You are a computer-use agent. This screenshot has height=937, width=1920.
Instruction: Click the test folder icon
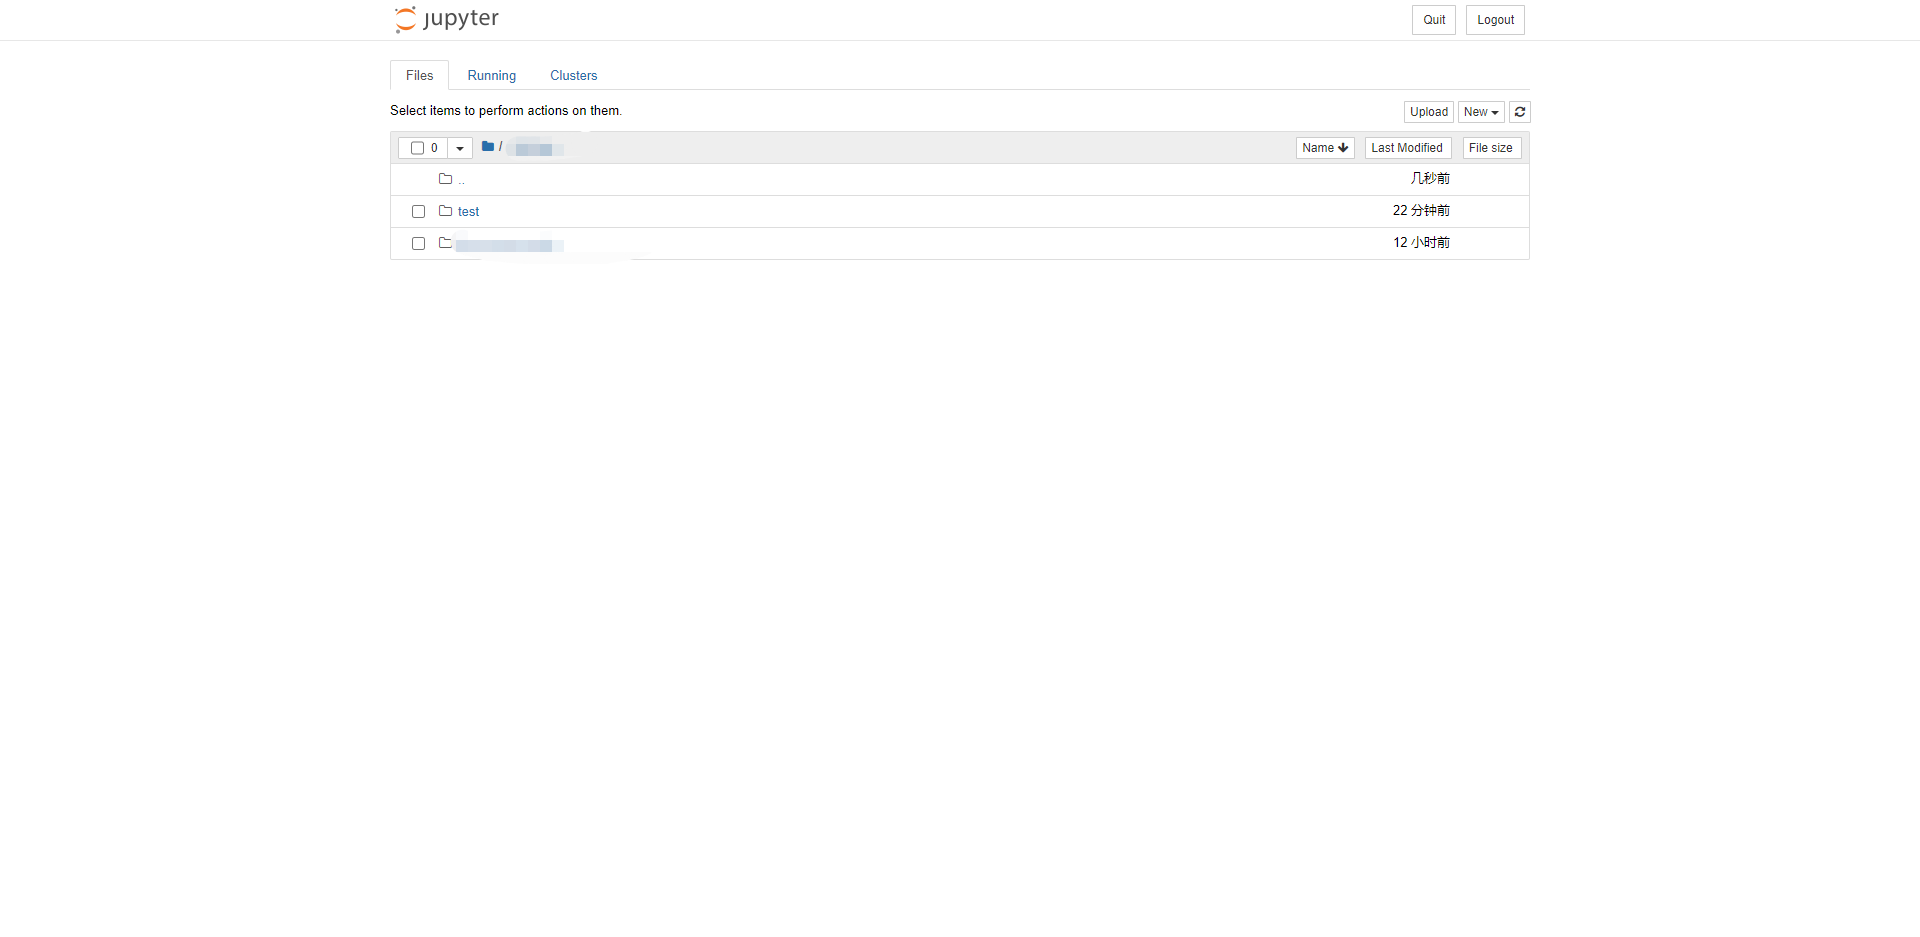point(446,211)
